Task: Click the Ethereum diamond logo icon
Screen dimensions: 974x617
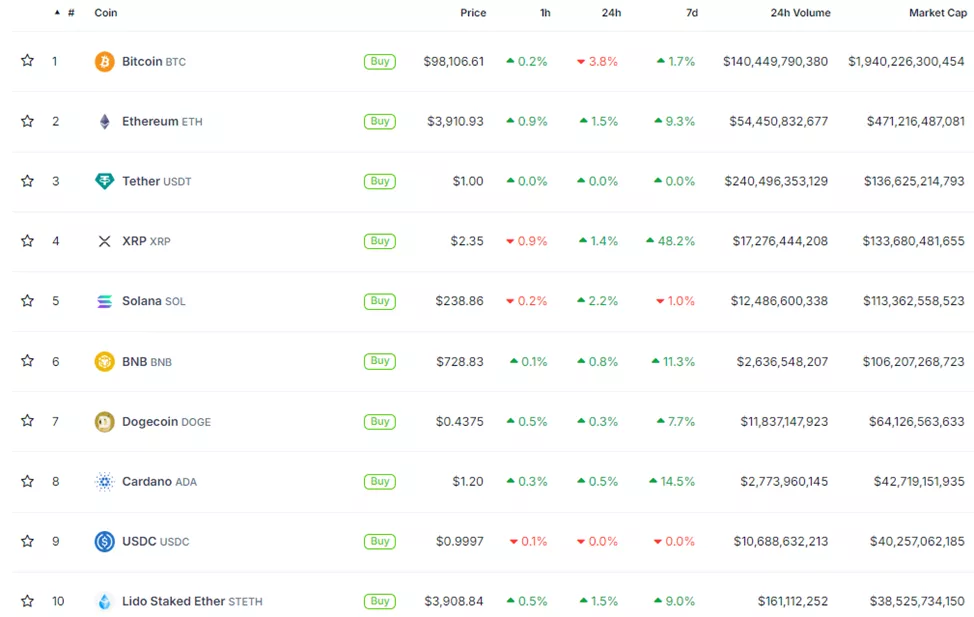Action: [104, 122]
